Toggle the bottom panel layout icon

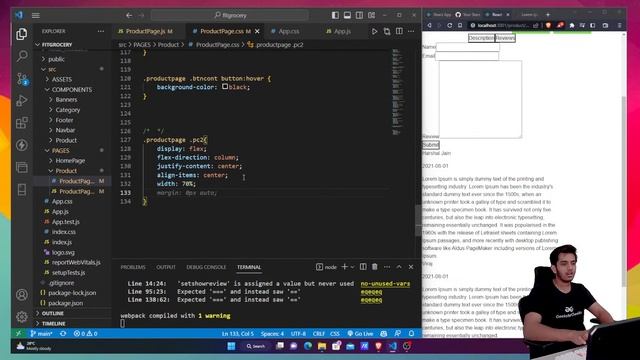tap(347, 16)
